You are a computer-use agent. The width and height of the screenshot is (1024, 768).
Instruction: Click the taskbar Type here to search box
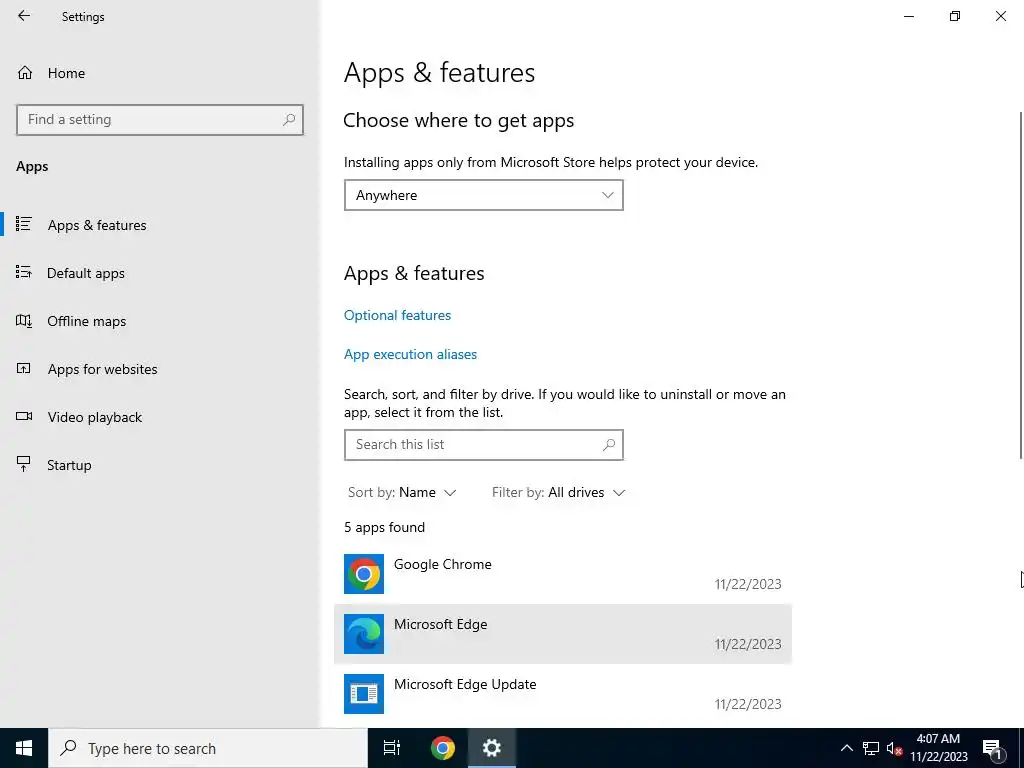click(208, 748)
